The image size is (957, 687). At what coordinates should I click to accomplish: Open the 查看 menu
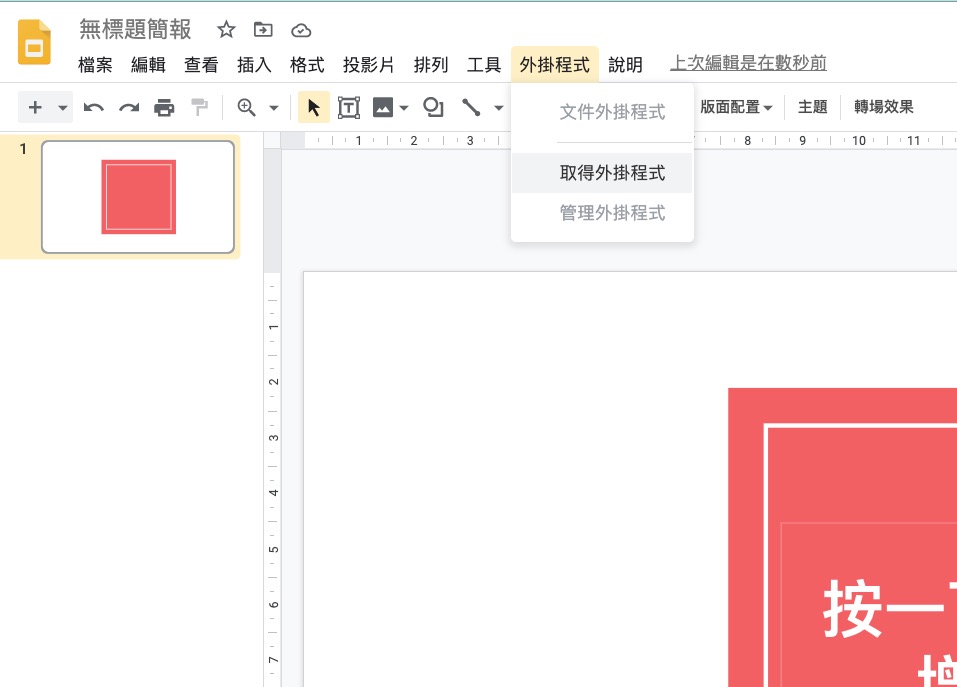(x=201, y=64)
